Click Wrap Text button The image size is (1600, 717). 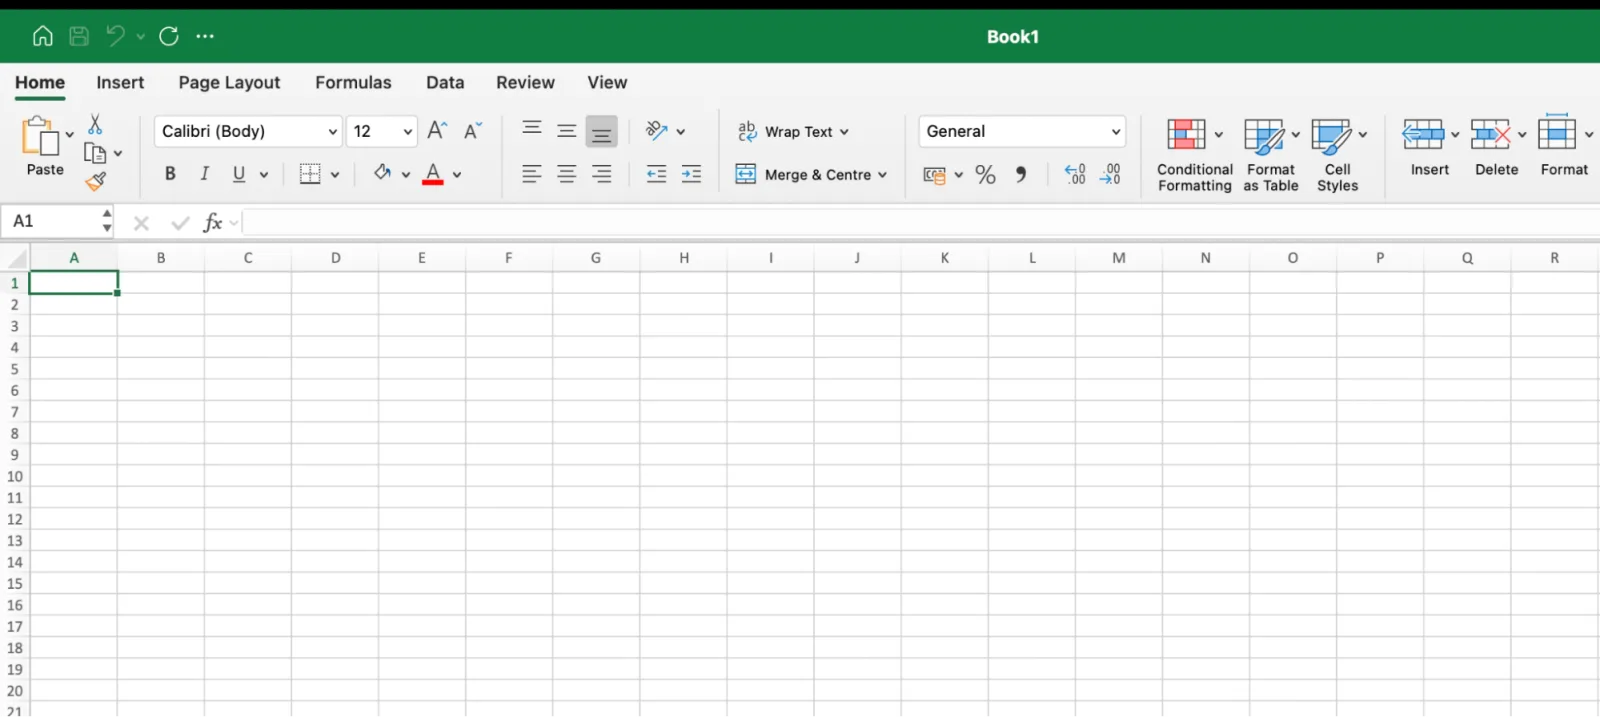[793, 131]
